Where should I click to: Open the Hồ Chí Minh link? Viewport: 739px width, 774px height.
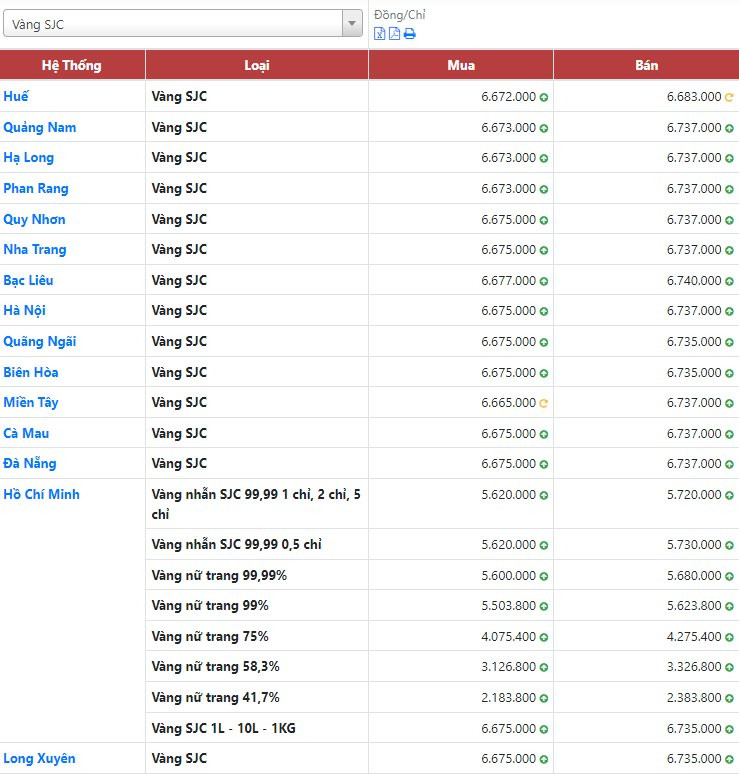41,494
